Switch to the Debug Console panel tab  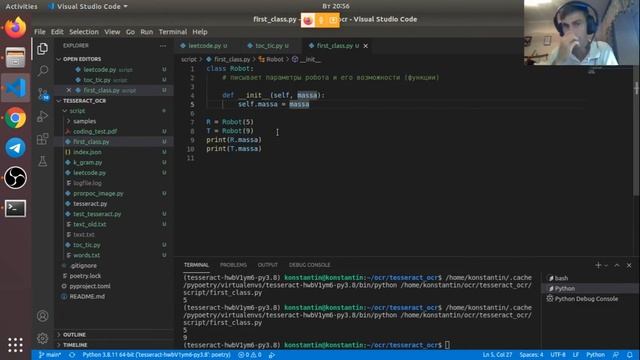(x=309, y=265)
